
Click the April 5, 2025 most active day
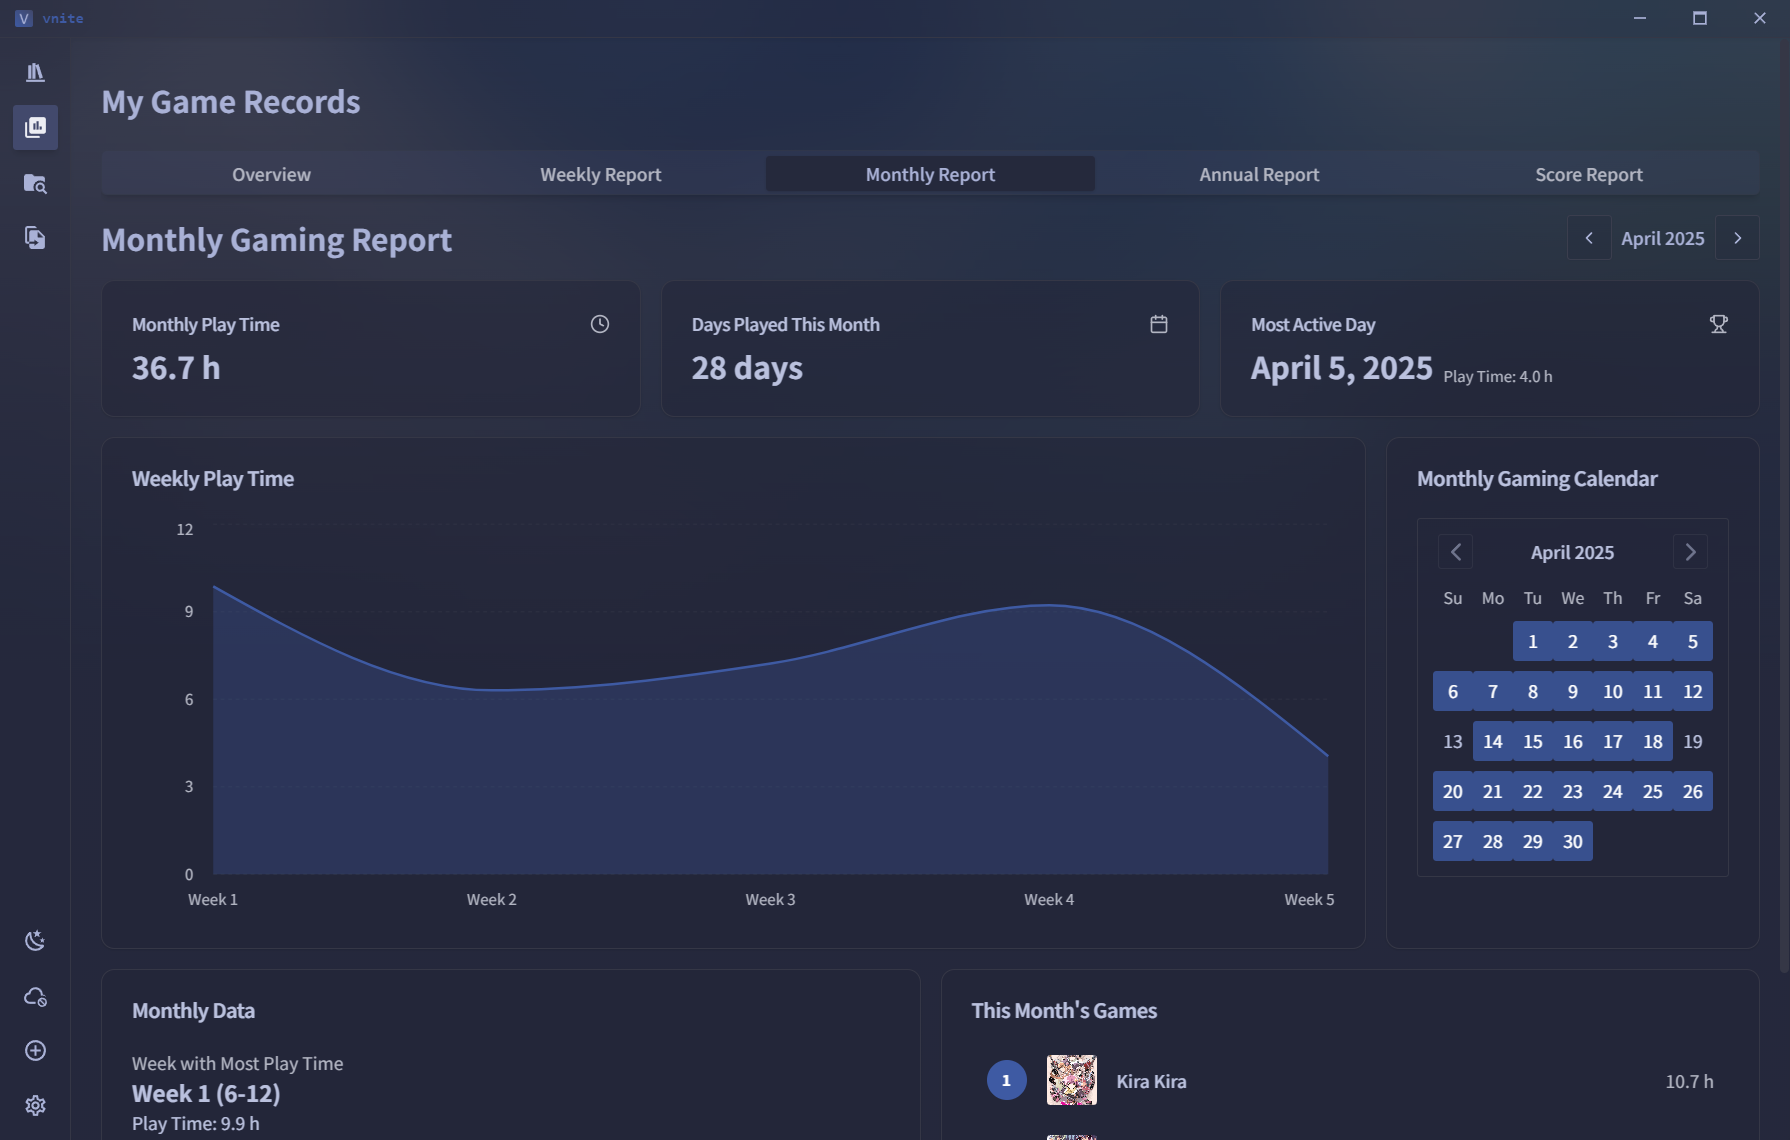[1342, 368]
